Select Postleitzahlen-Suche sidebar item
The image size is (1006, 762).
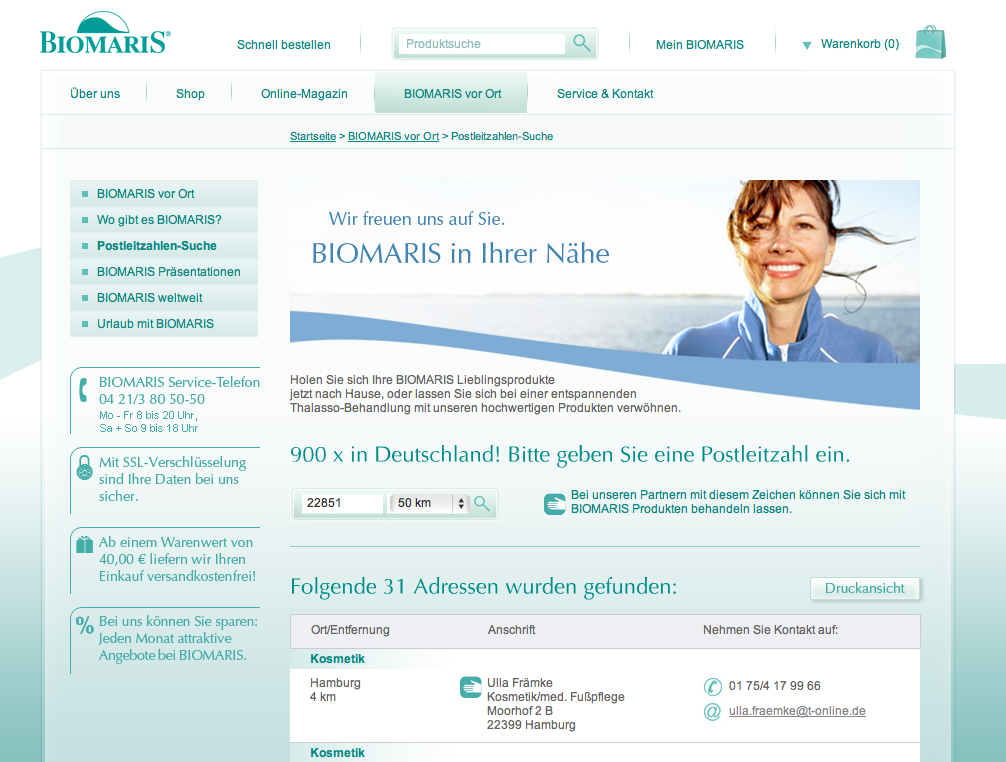click(164, 246)
